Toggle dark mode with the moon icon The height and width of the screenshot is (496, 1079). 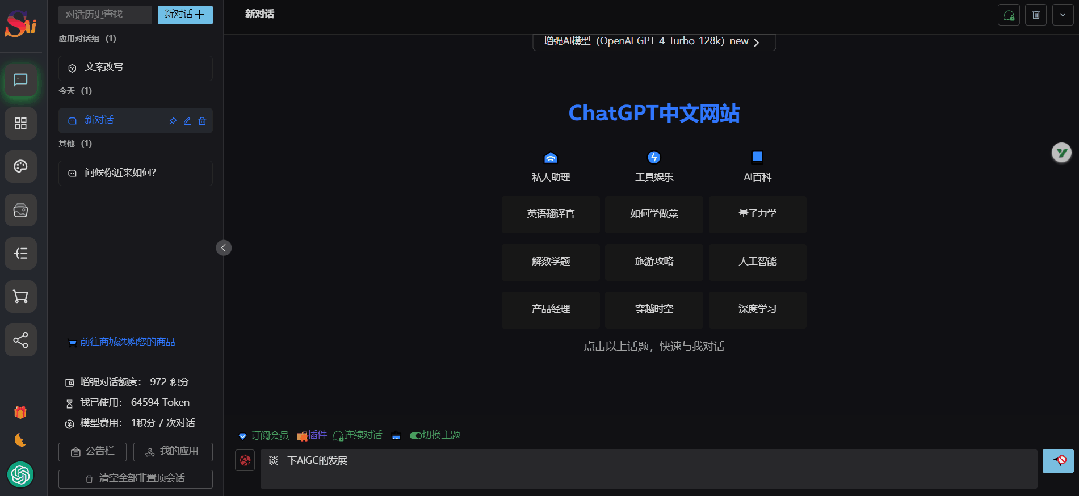click(x=21, y=440)
